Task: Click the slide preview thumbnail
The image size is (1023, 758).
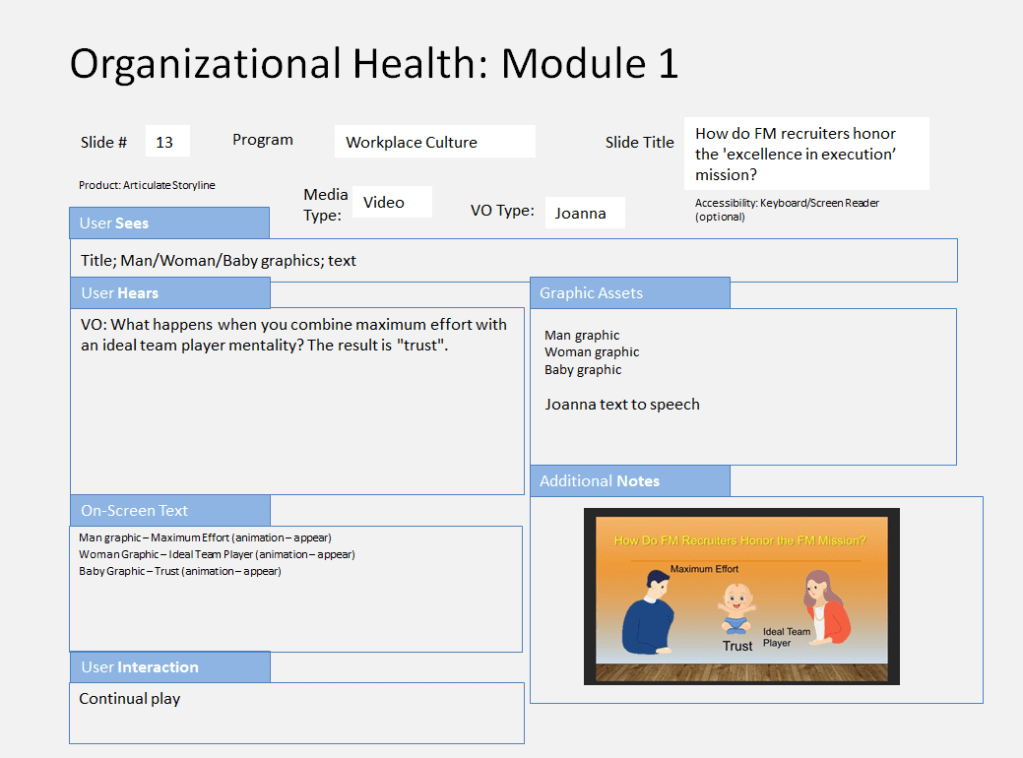Action: pyautogui.click(x=741, y=597)
